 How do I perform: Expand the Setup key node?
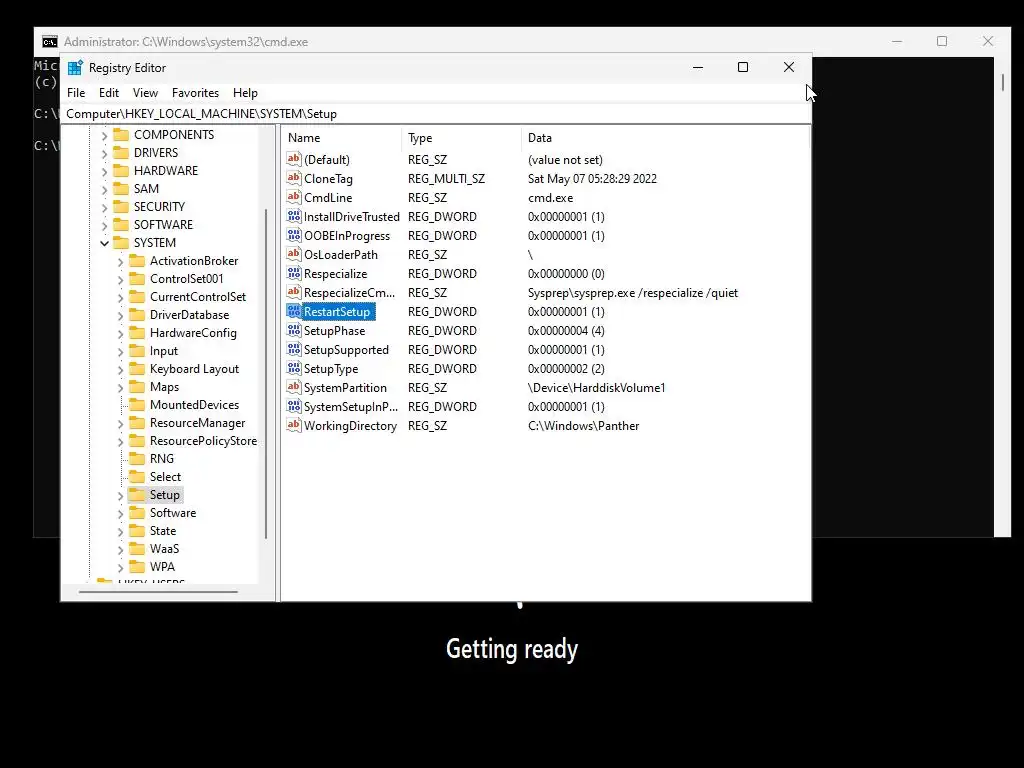(x=120, y=496)
